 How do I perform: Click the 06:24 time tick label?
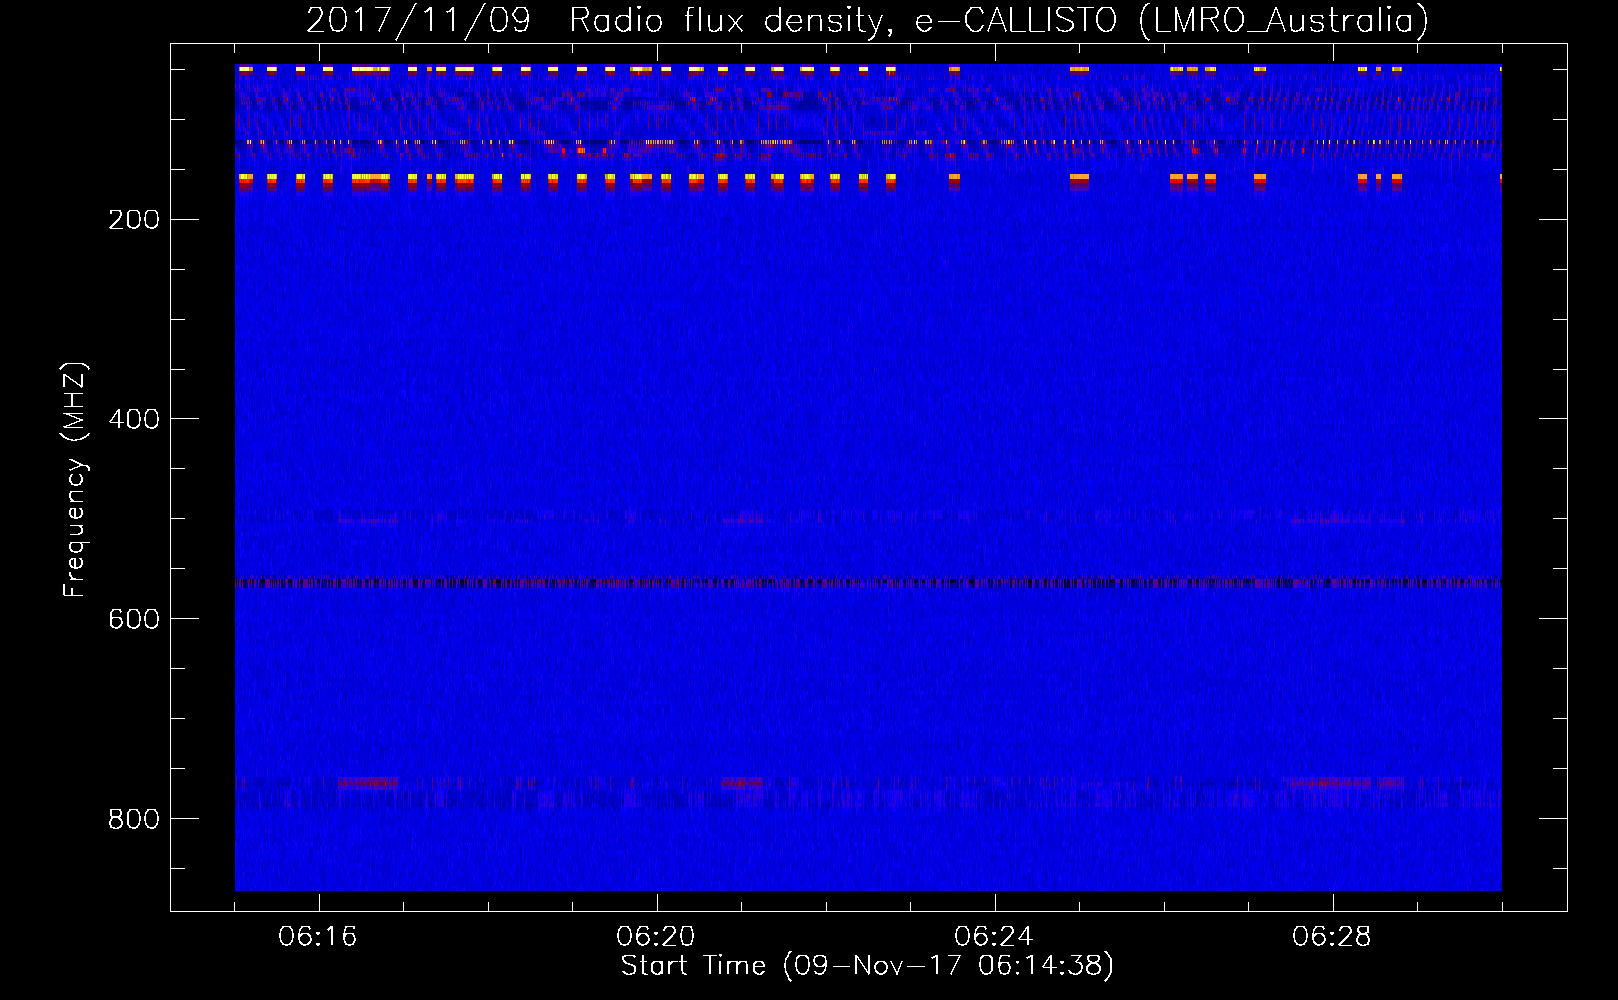pyautogui.click(x=994, y=937)
